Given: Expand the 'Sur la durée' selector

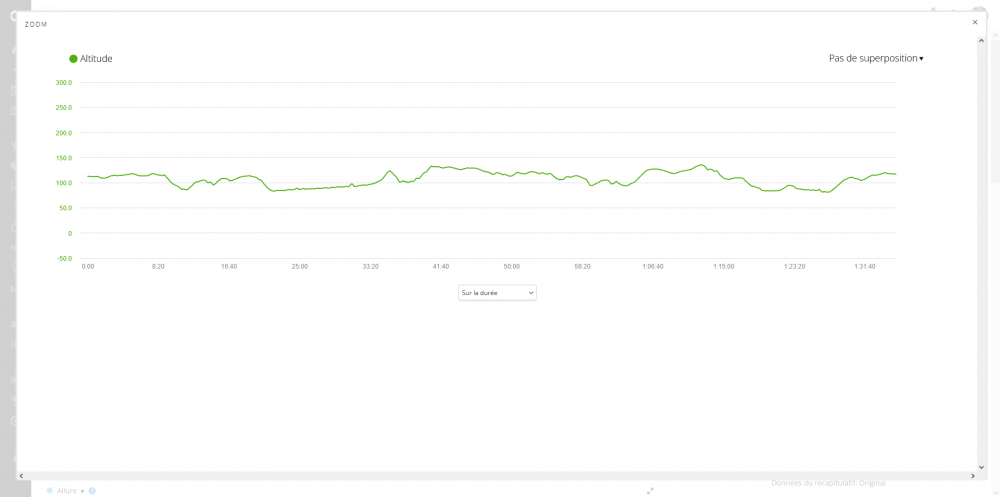Looking at the screenshot, I should tap(497, 292).
